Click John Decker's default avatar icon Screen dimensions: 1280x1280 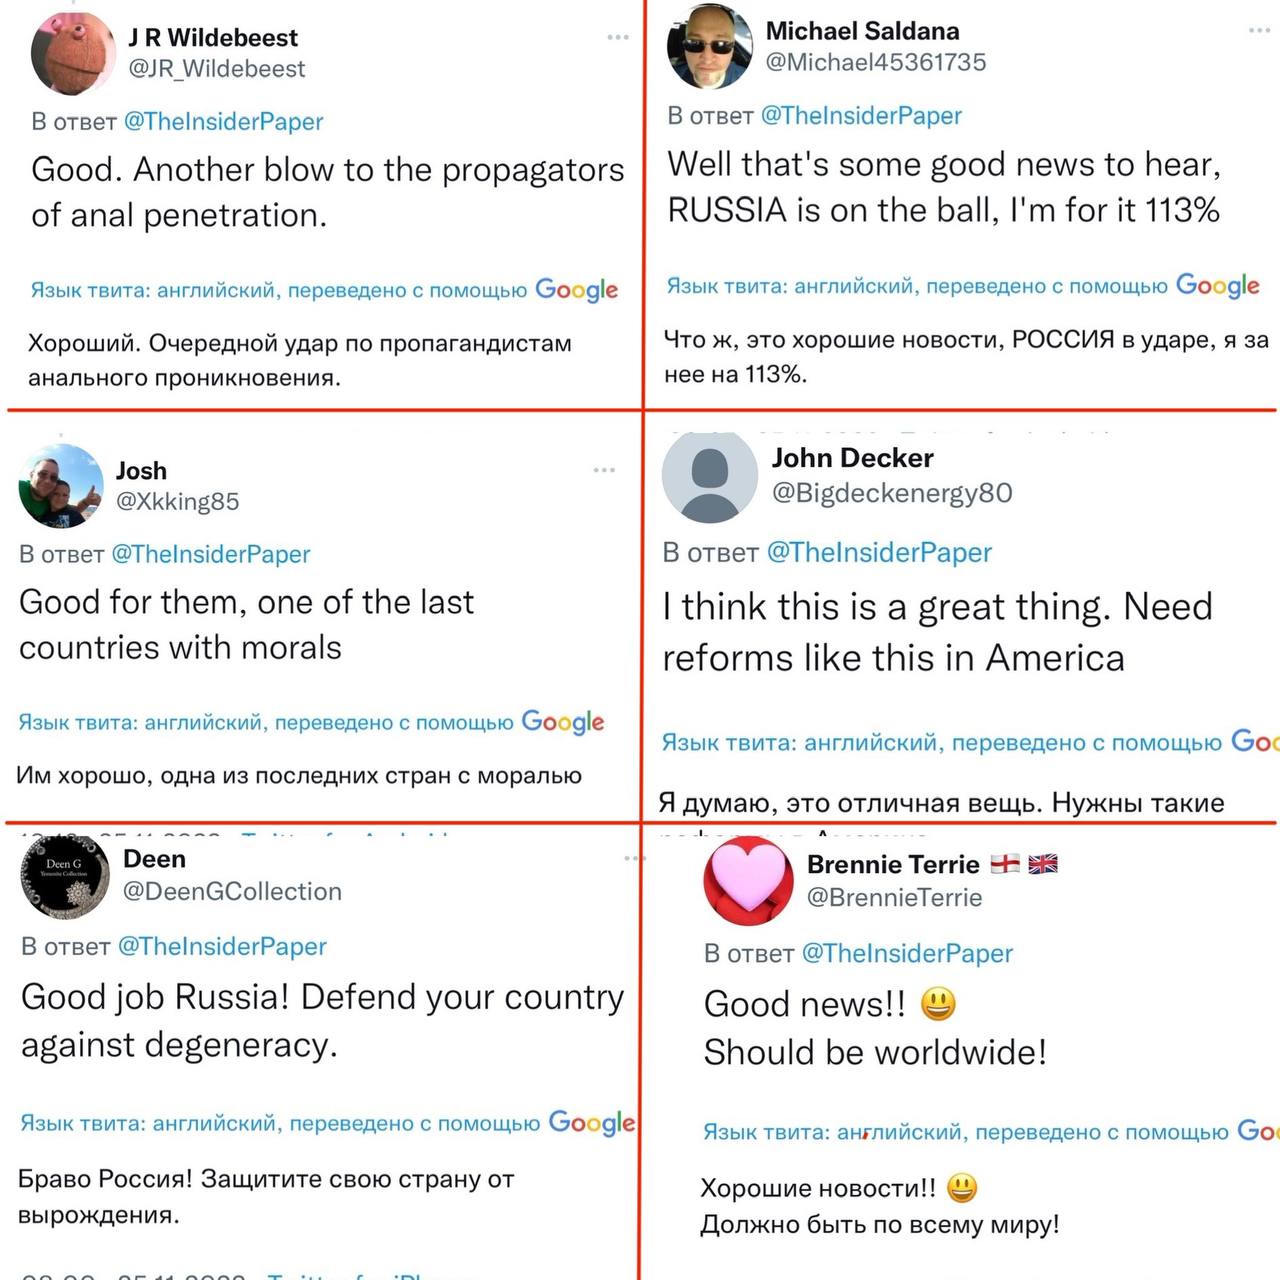pos(709,477)
